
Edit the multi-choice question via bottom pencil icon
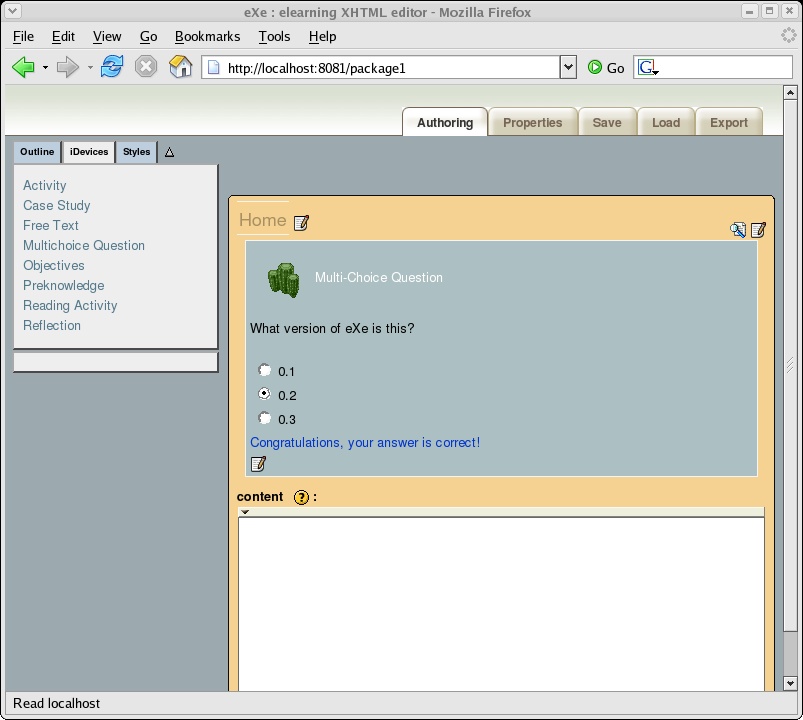point(258,463)
